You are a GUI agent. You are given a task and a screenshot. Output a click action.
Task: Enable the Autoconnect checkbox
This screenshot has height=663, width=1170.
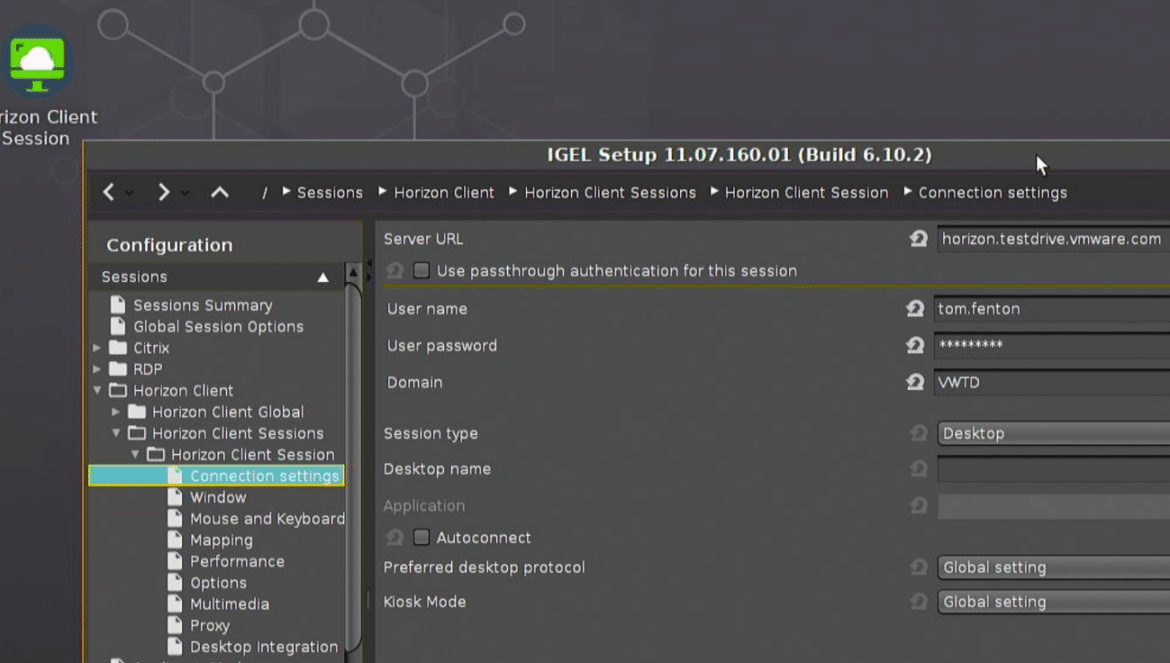422,537
